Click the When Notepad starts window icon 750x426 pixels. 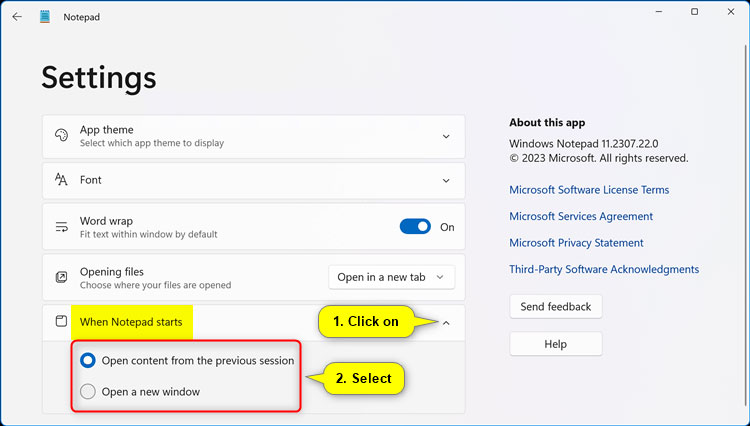pyautogui.click(x=61, y=321)
